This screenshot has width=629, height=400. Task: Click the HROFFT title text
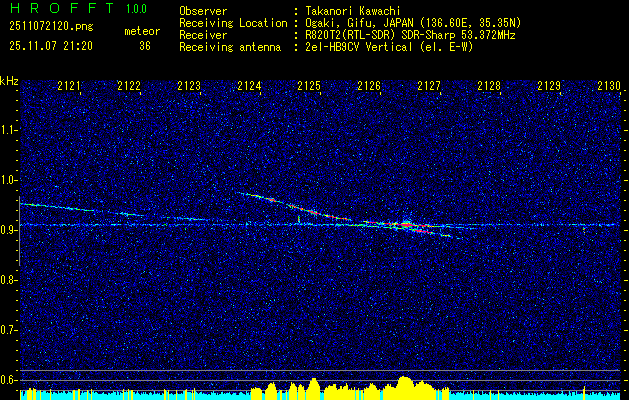coord(62,8)
